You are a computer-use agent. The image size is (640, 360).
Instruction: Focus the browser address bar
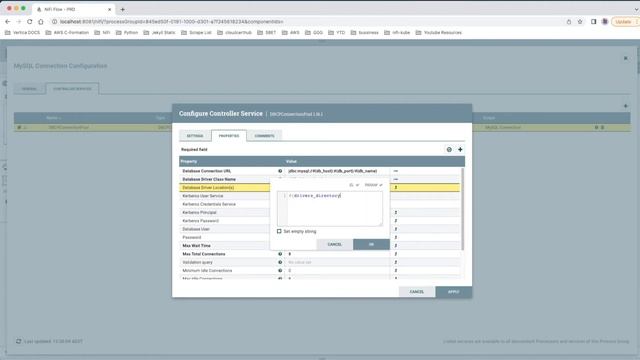(306, 22)
